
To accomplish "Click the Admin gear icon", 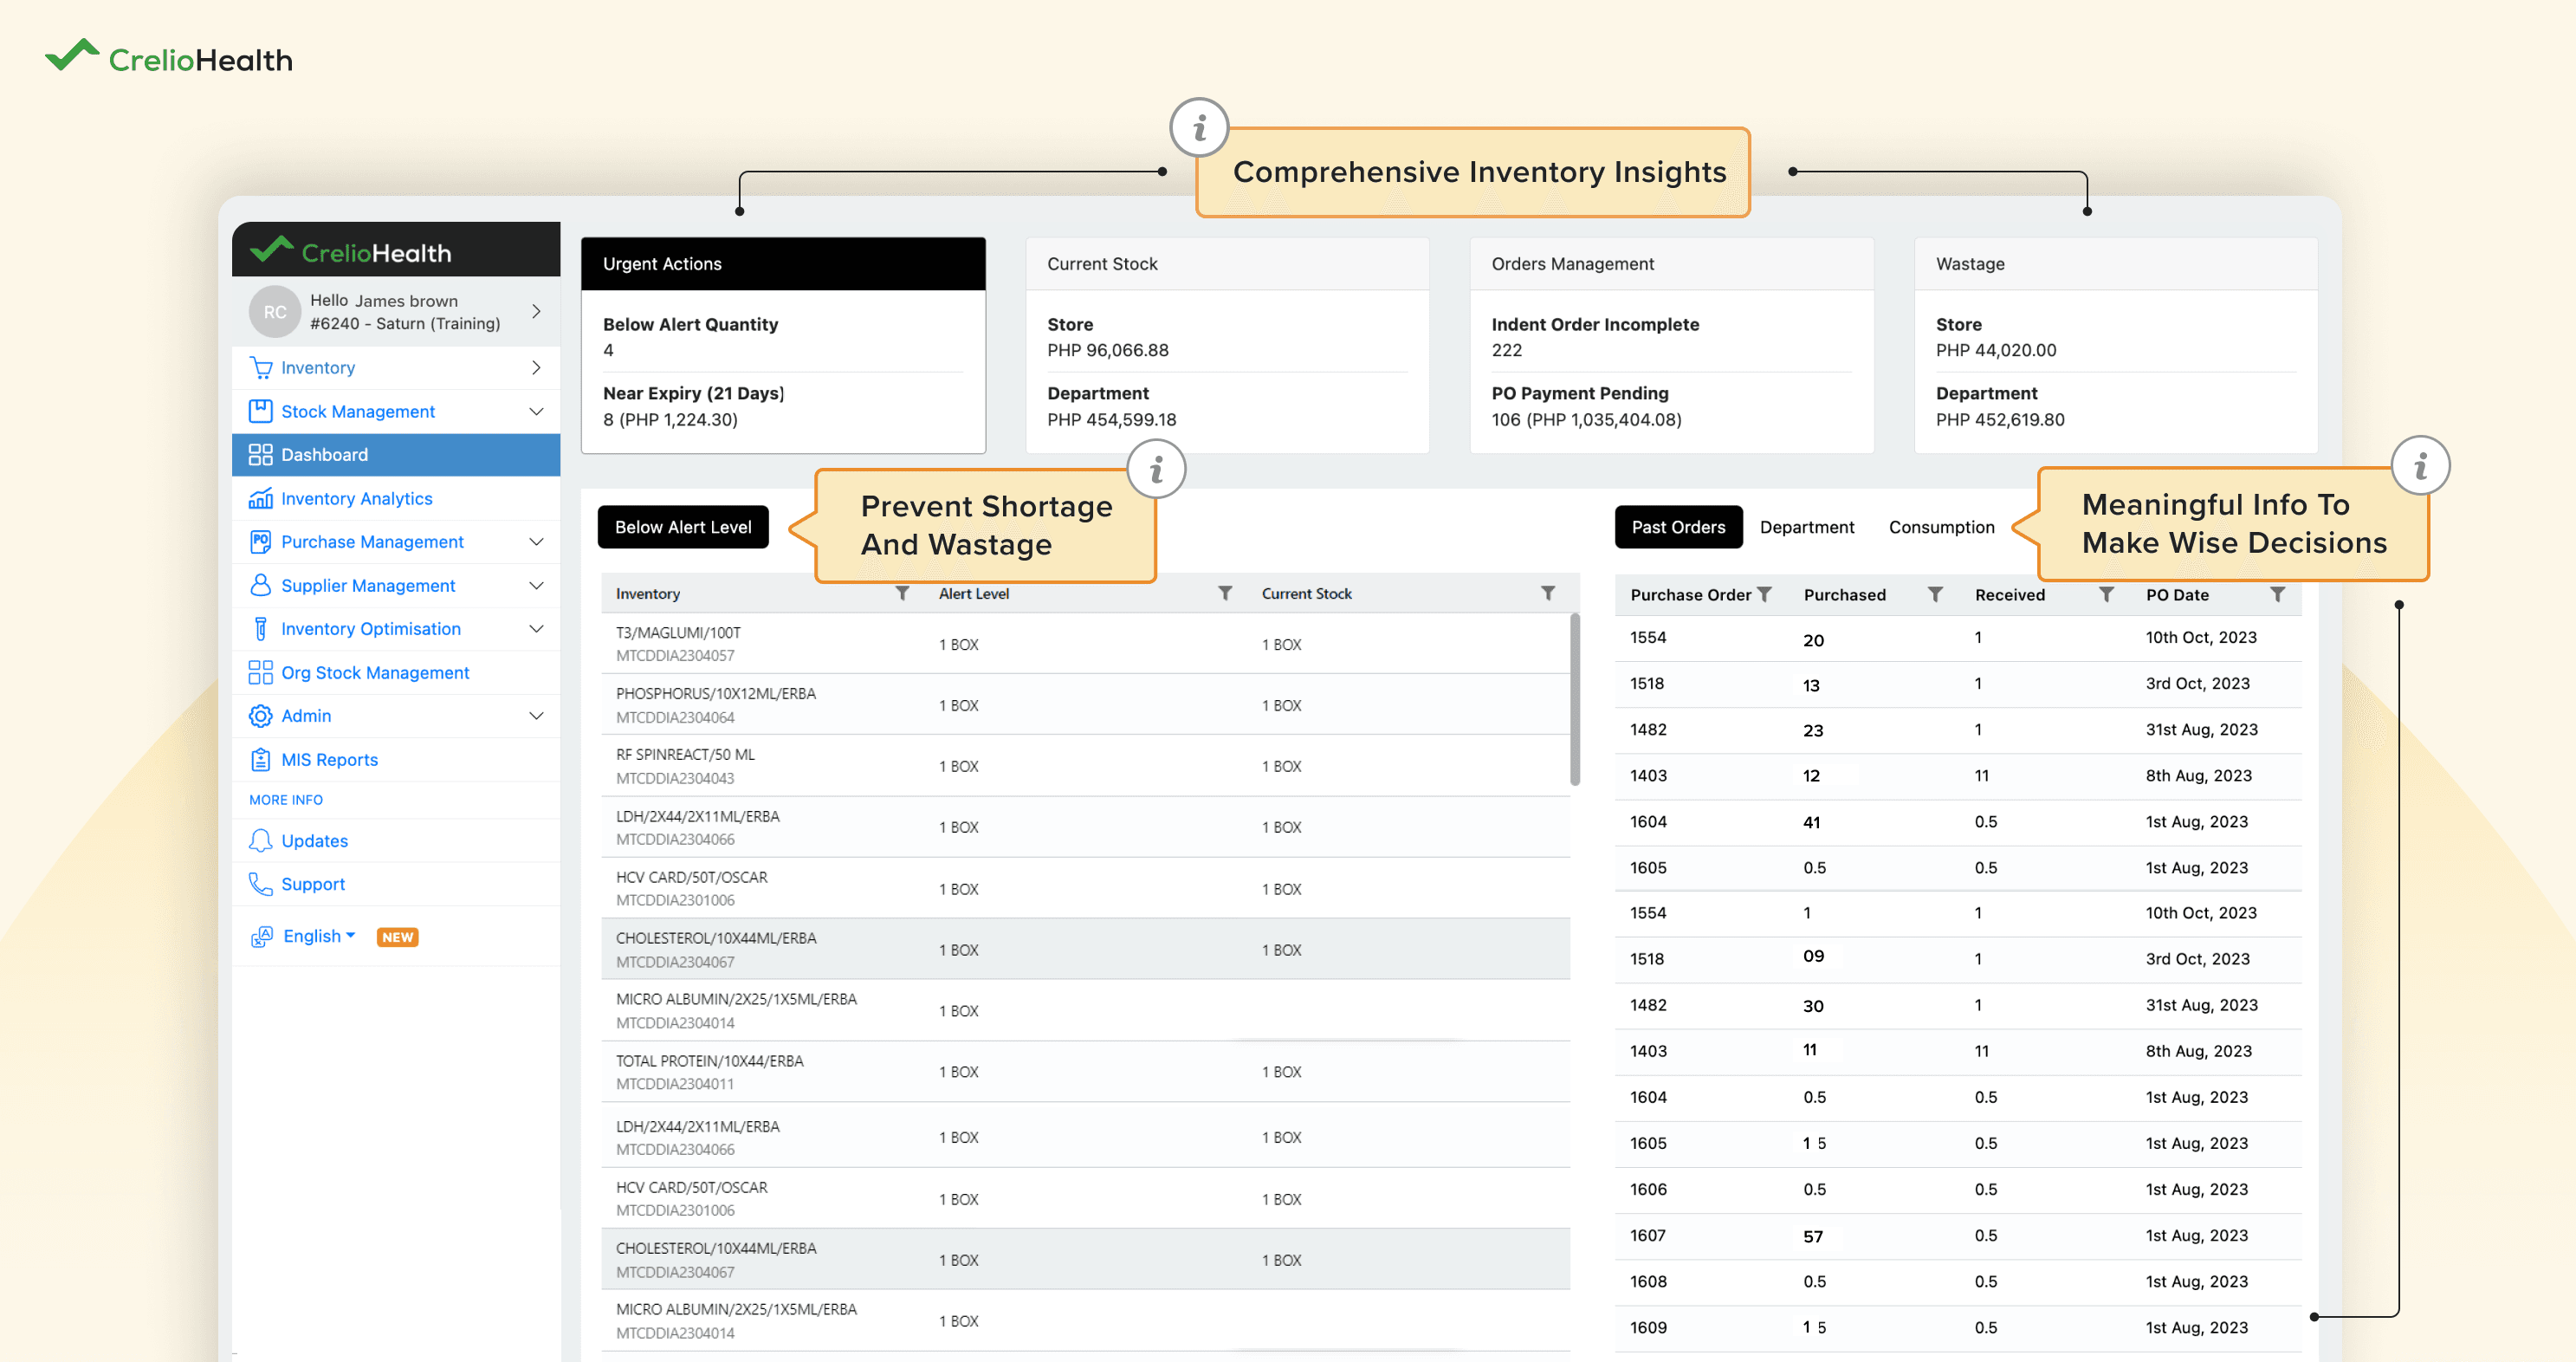I will tap(260, 716).
